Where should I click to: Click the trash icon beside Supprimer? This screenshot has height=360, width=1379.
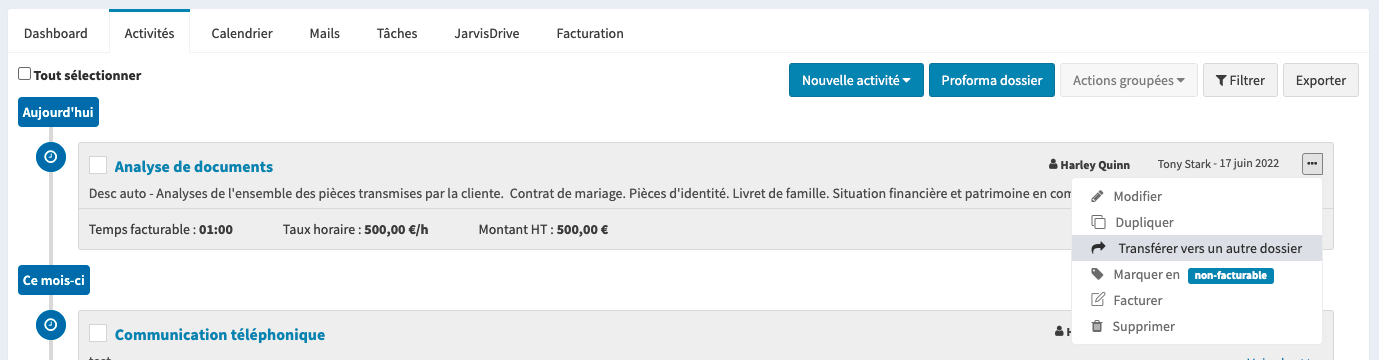point(1097,326)
